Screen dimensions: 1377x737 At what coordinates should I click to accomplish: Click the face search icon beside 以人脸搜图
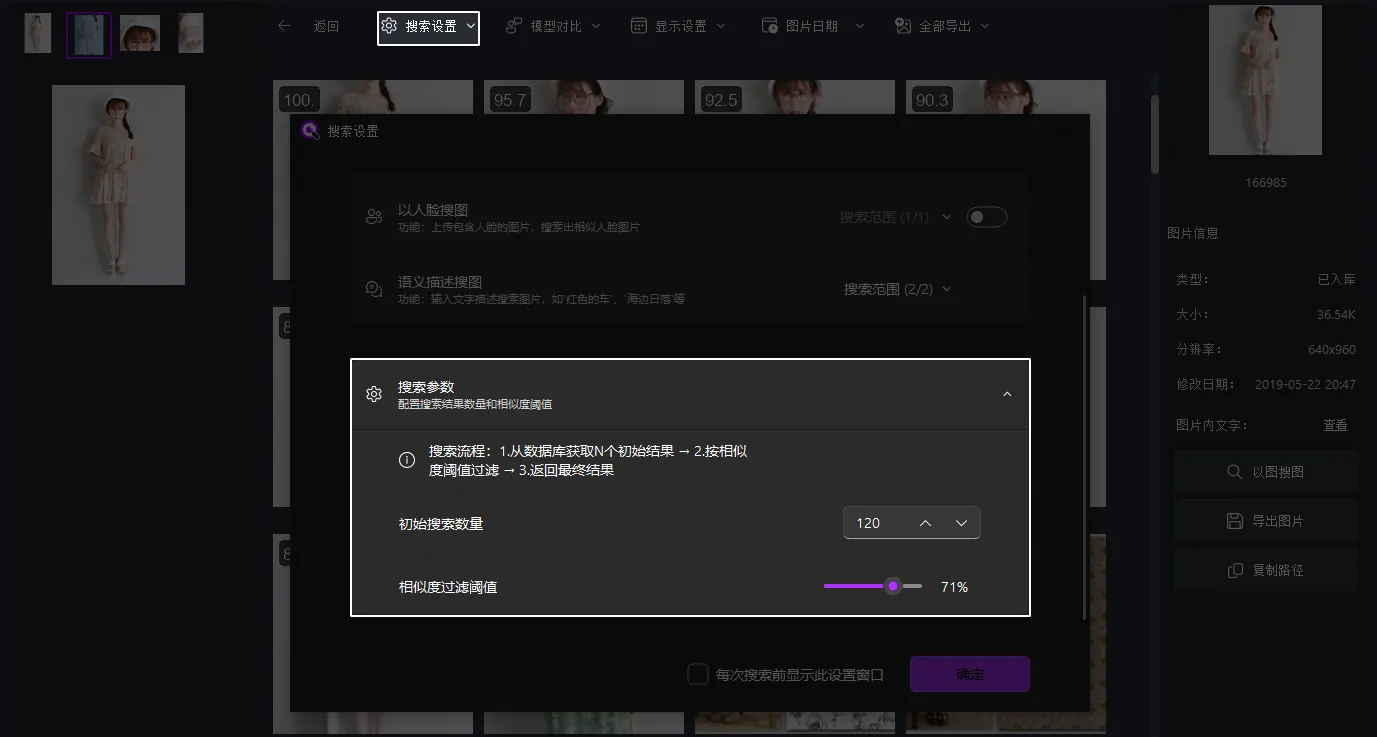tap(373, 215)
